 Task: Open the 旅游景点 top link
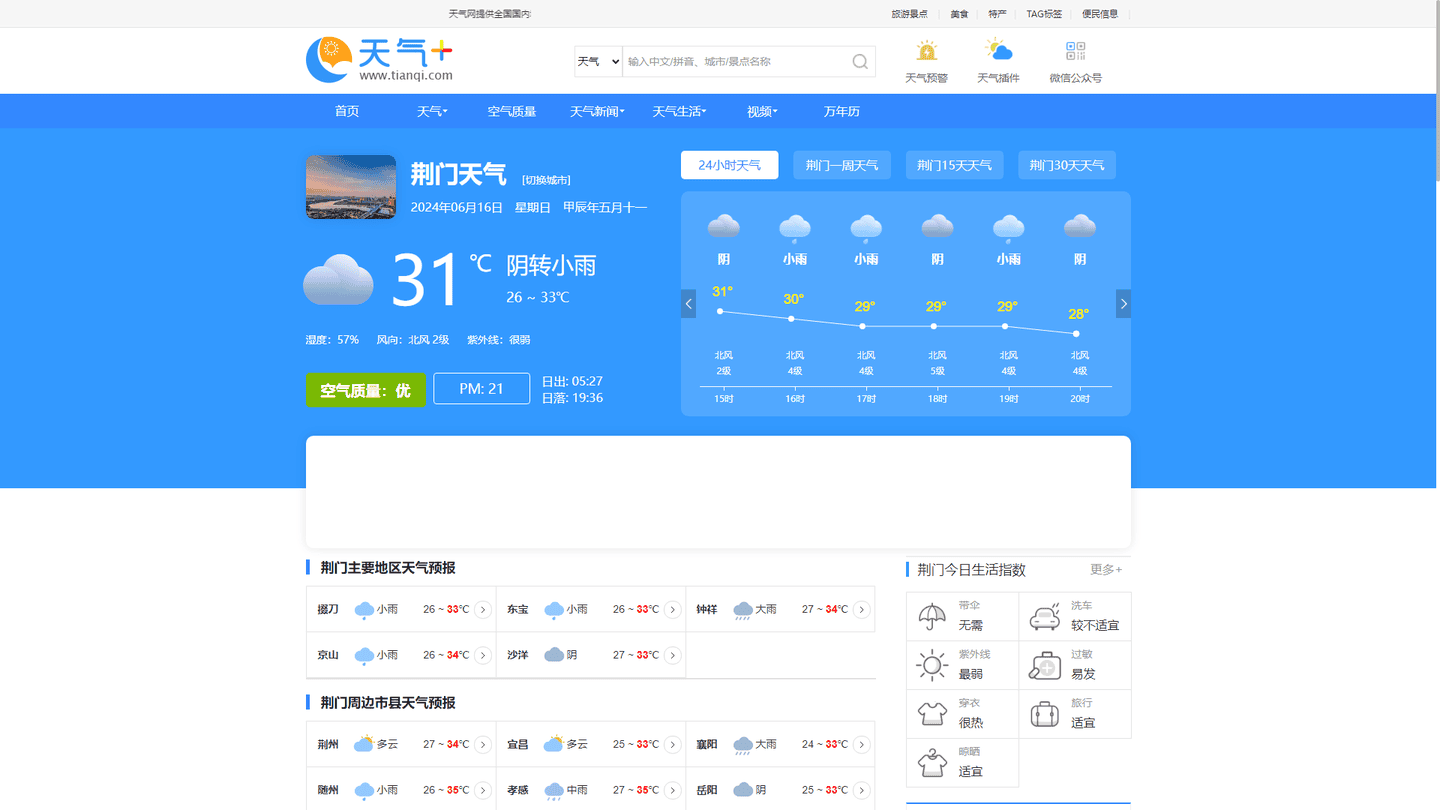[x=909, y=14]
